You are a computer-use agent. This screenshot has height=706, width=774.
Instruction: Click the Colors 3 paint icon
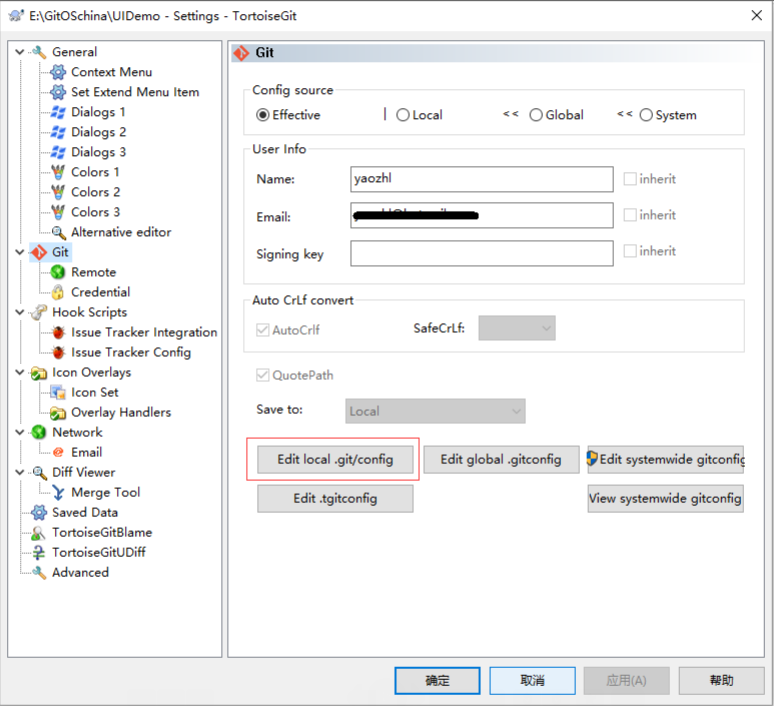click(58, 212)
